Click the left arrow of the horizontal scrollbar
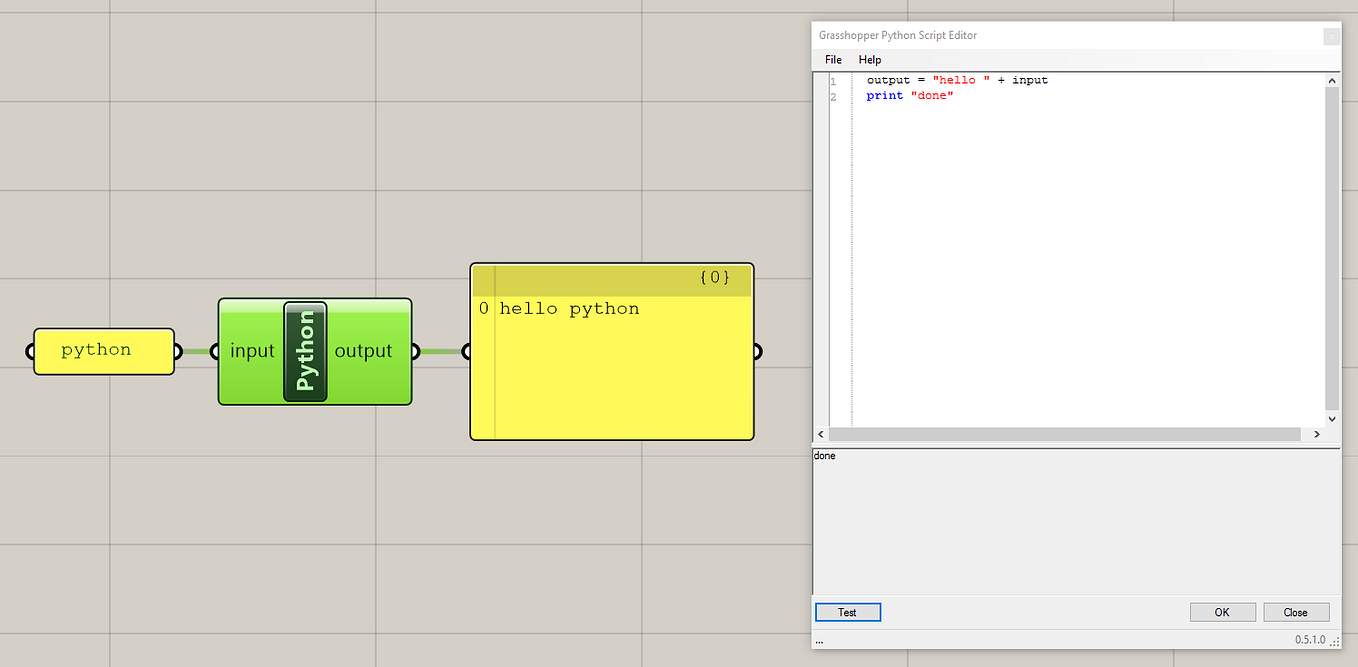 (x=821, y=434)
